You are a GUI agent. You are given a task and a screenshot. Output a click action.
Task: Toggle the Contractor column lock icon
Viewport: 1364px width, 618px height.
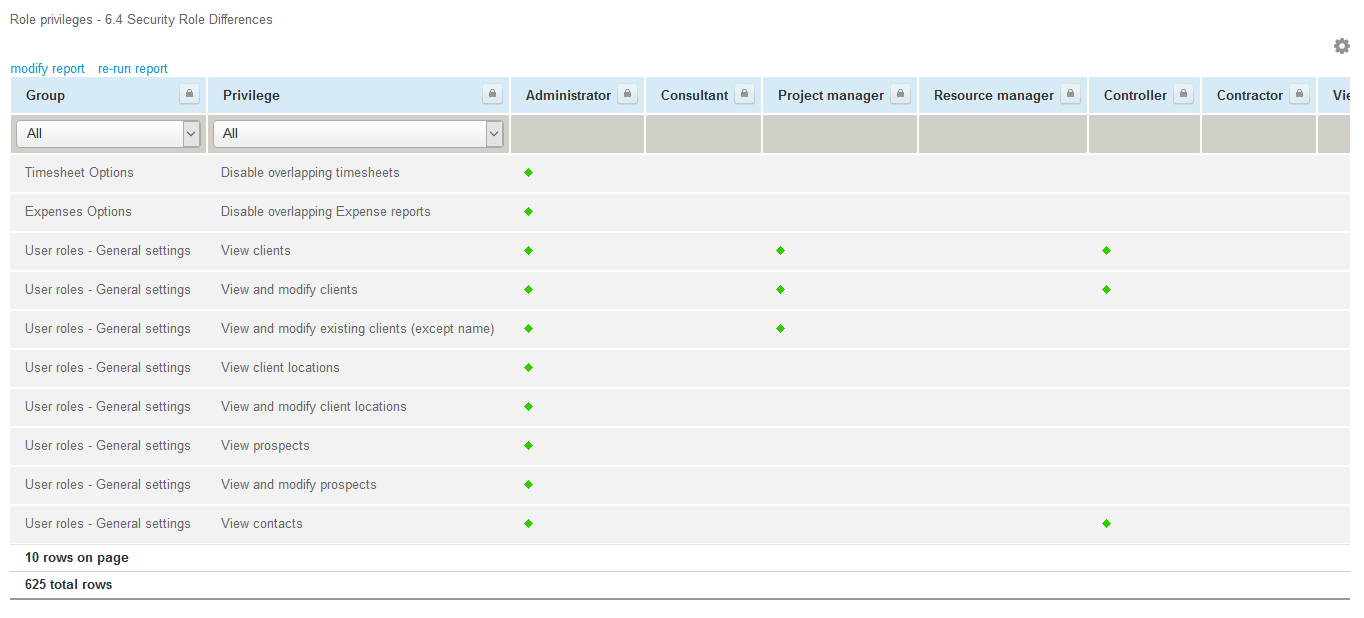click(x=1299, y=94)
